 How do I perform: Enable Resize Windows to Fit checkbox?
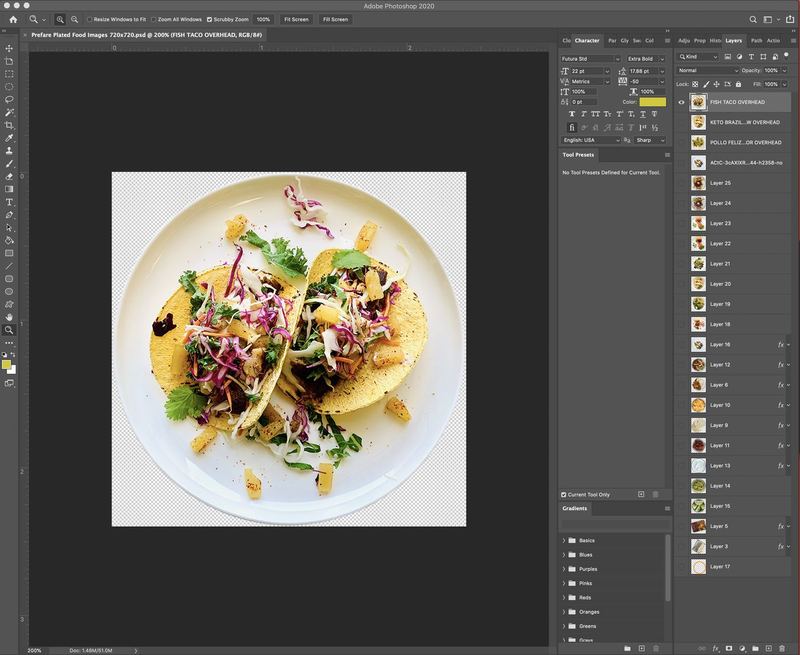[90, 19]
